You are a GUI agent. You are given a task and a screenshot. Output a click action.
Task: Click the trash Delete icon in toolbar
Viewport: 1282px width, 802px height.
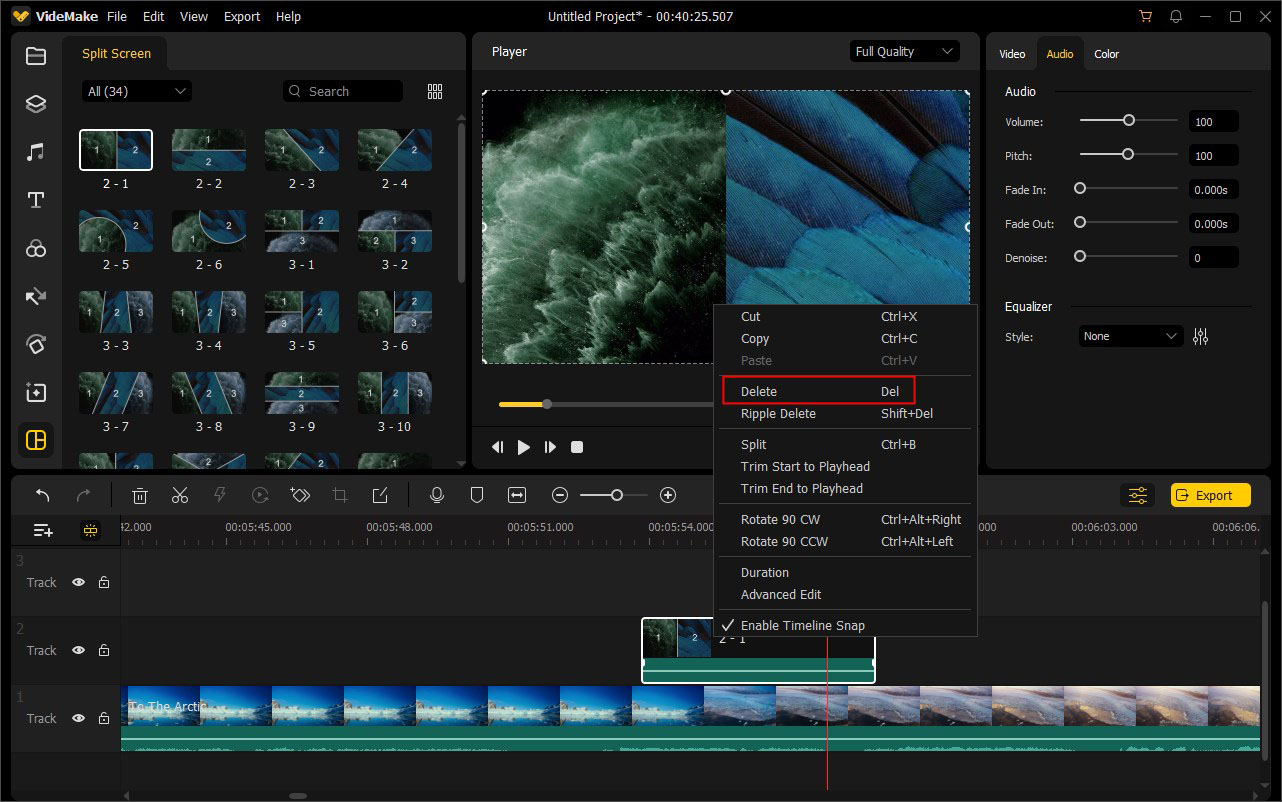(x=140, y=495)
